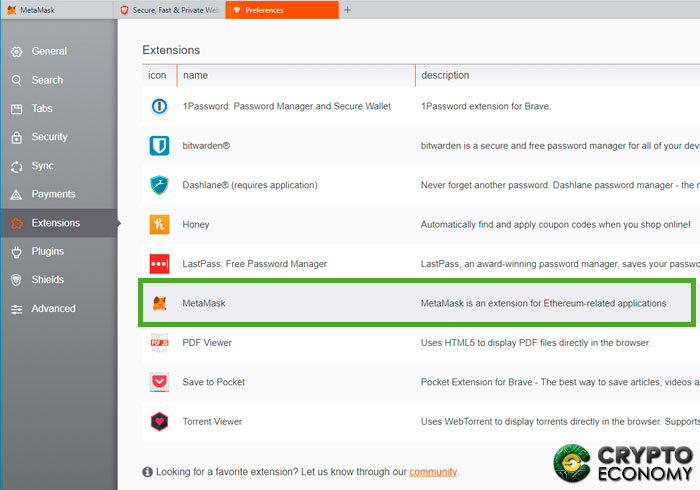The width and height of the screenshot is (700, 490).
Task: Click the Payments triangle icon in sidebar
Action: click(17, 195)
